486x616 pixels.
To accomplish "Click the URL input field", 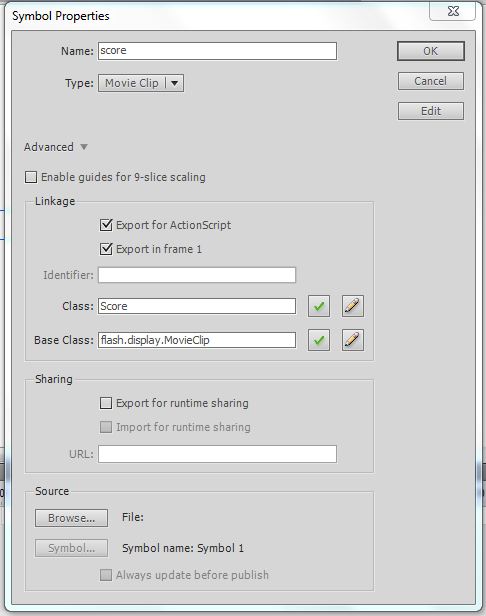I will 217,454.
